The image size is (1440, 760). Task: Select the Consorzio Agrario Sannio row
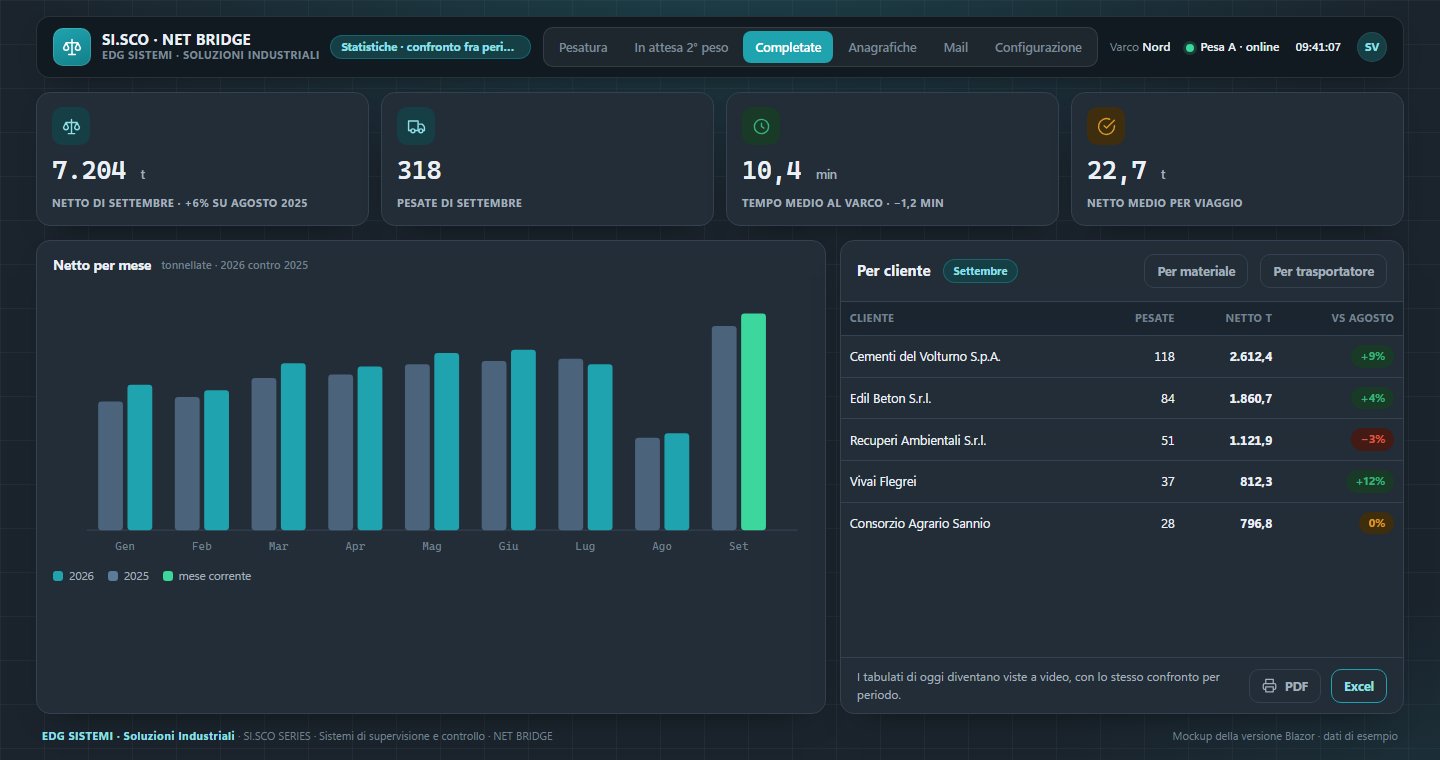click(1121, 523)
